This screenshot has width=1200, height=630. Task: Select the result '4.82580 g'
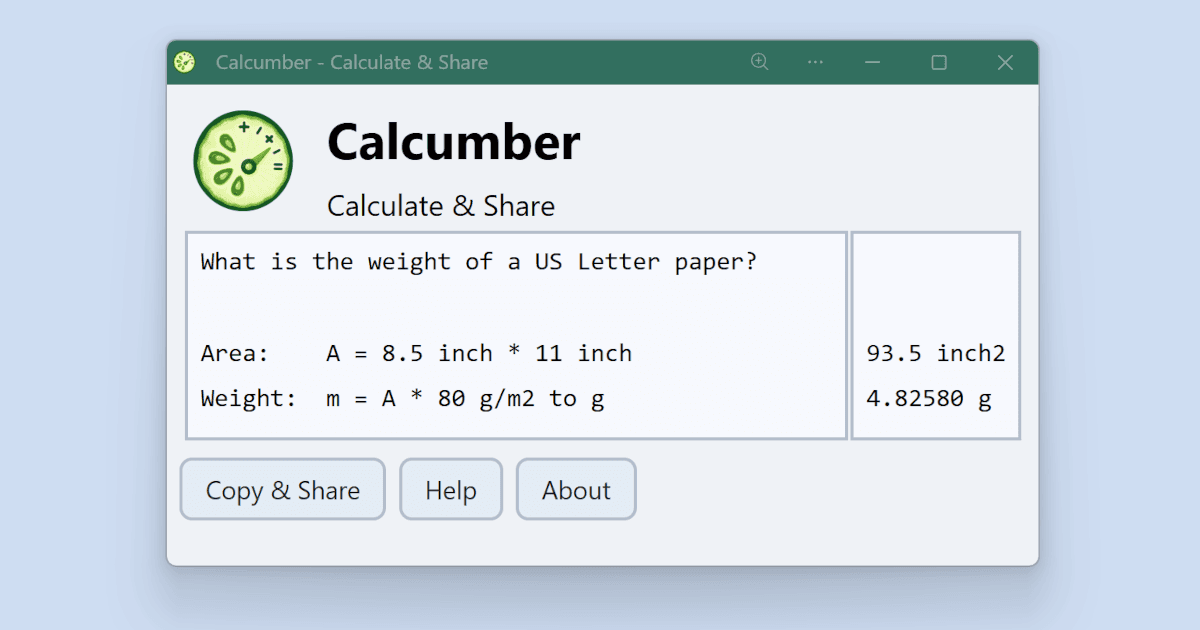pyautogui.click(x=929, y=398)
